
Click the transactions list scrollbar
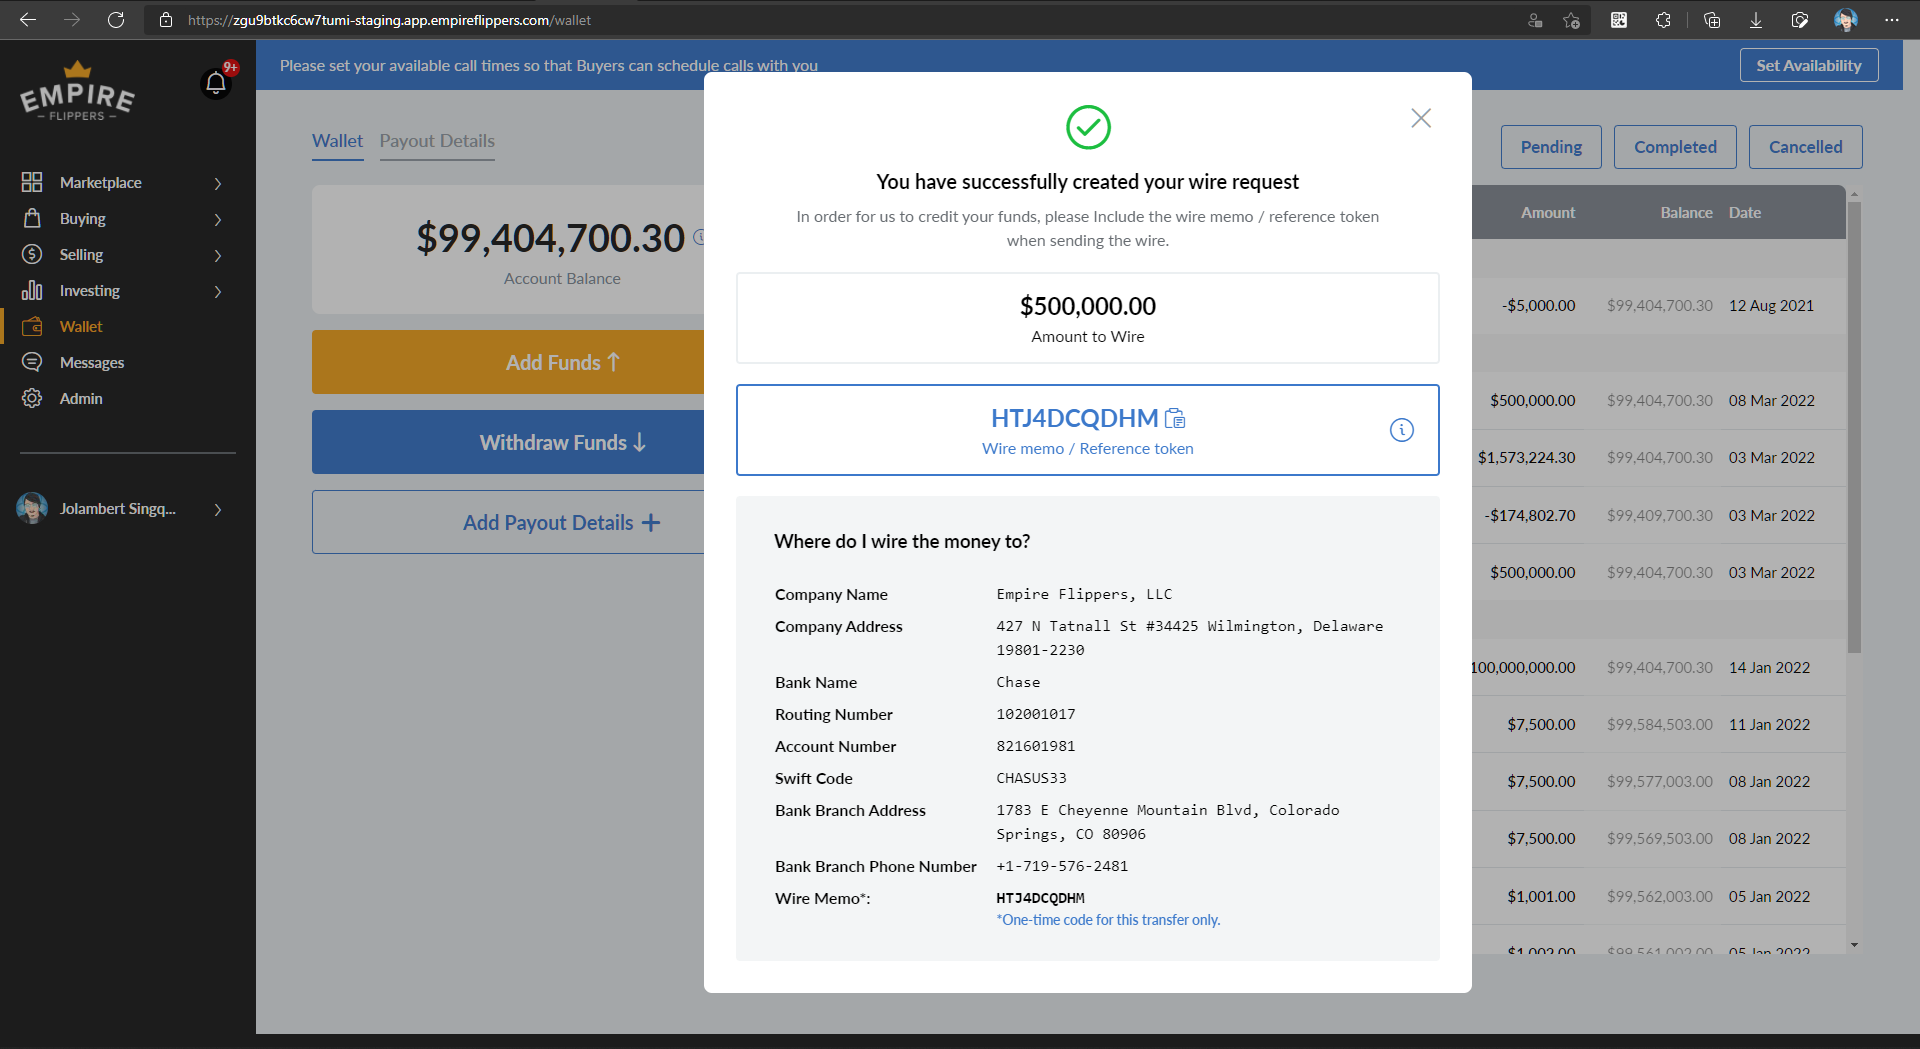pos(1854,428)
